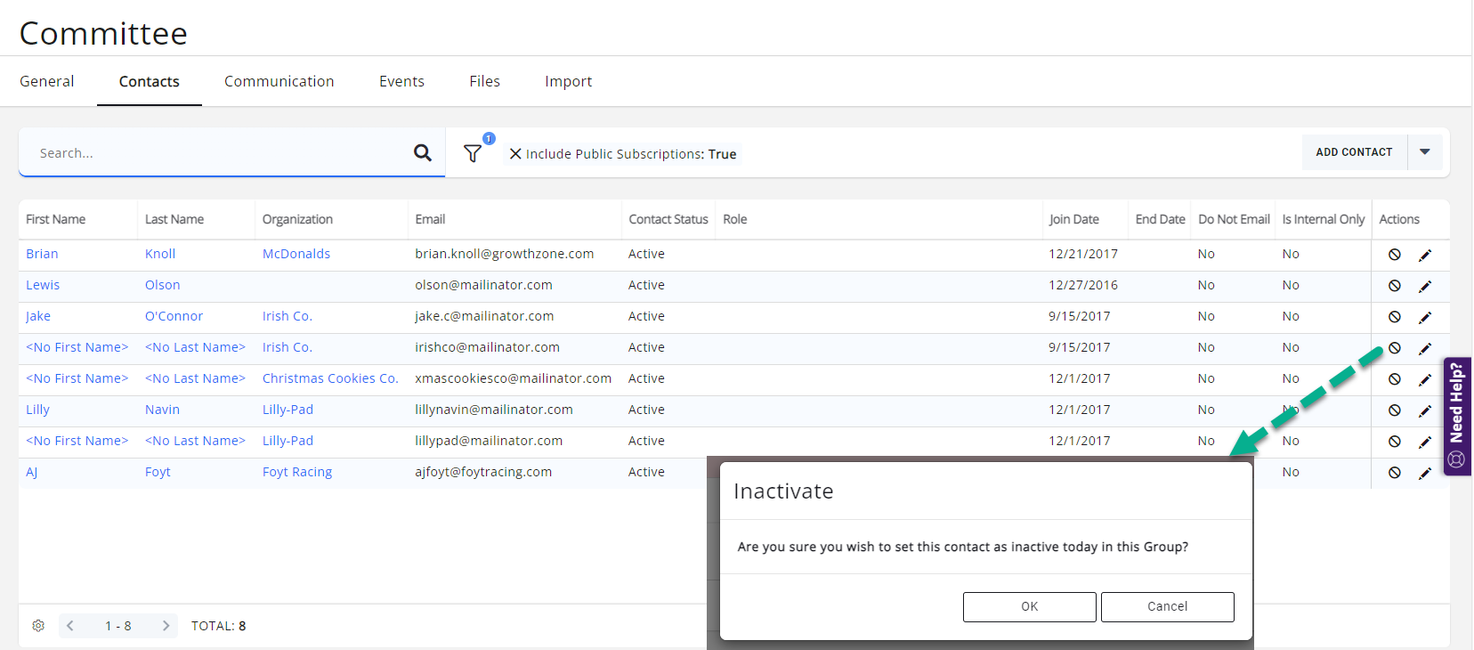1474x650 pixels.
Task: Edit Lewis Olson with pencil icon
Action: (x=1425, y=286)
